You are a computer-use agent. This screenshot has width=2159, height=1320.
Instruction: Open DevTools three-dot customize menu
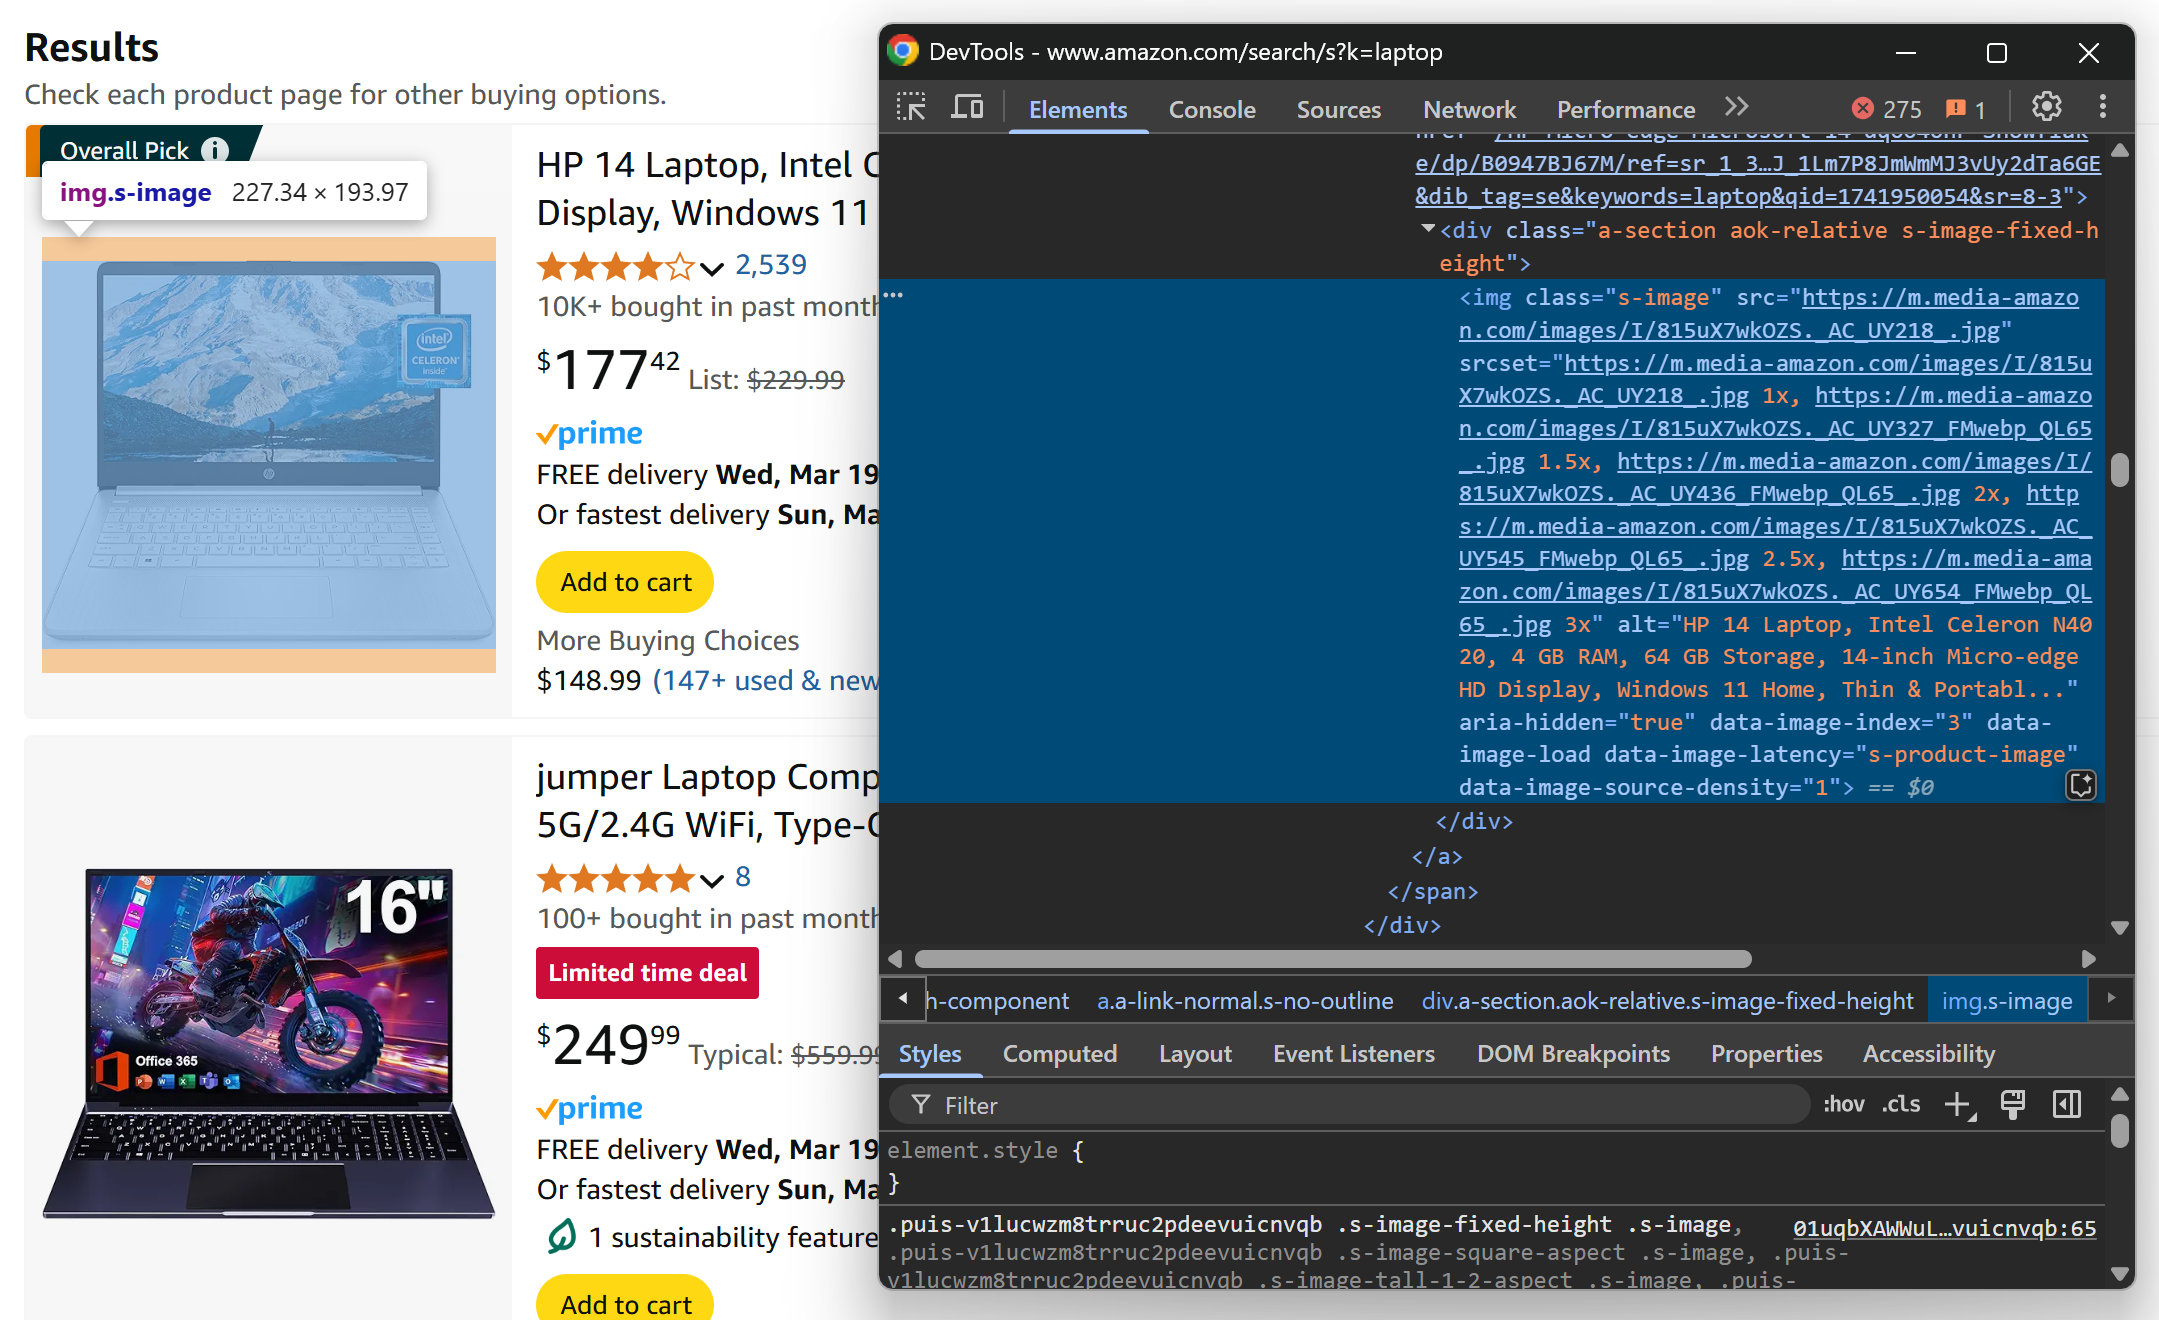2103,107
